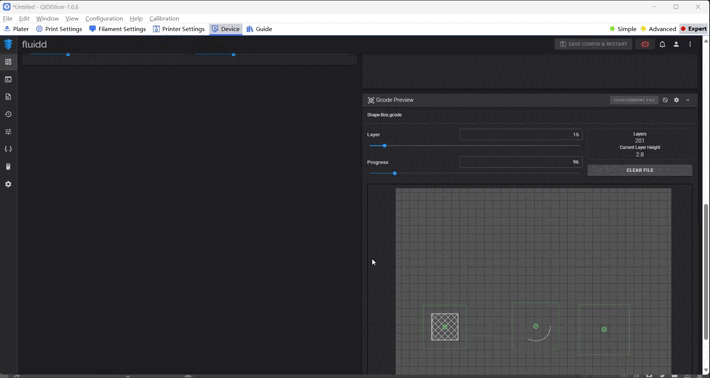This screenshot has width=710, height=378.
Task: Click the Load Current File button
Action: coord(634,100)
